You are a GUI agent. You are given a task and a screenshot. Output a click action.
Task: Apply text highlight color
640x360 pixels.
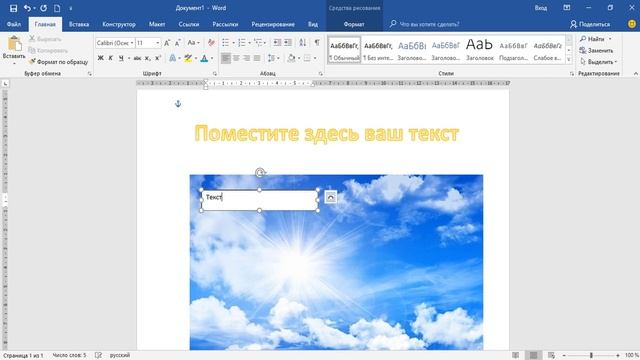click(x=188, y=58)
